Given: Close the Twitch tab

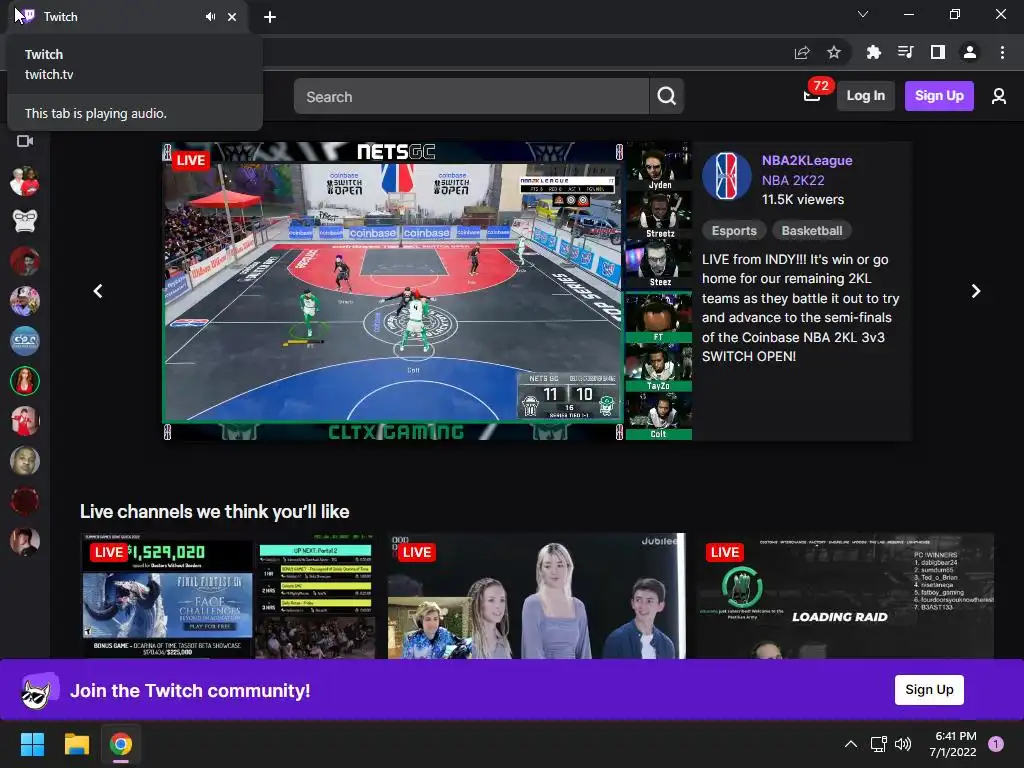Looking at the screenshot, I should pyautogui.click(x=232, y=17).
